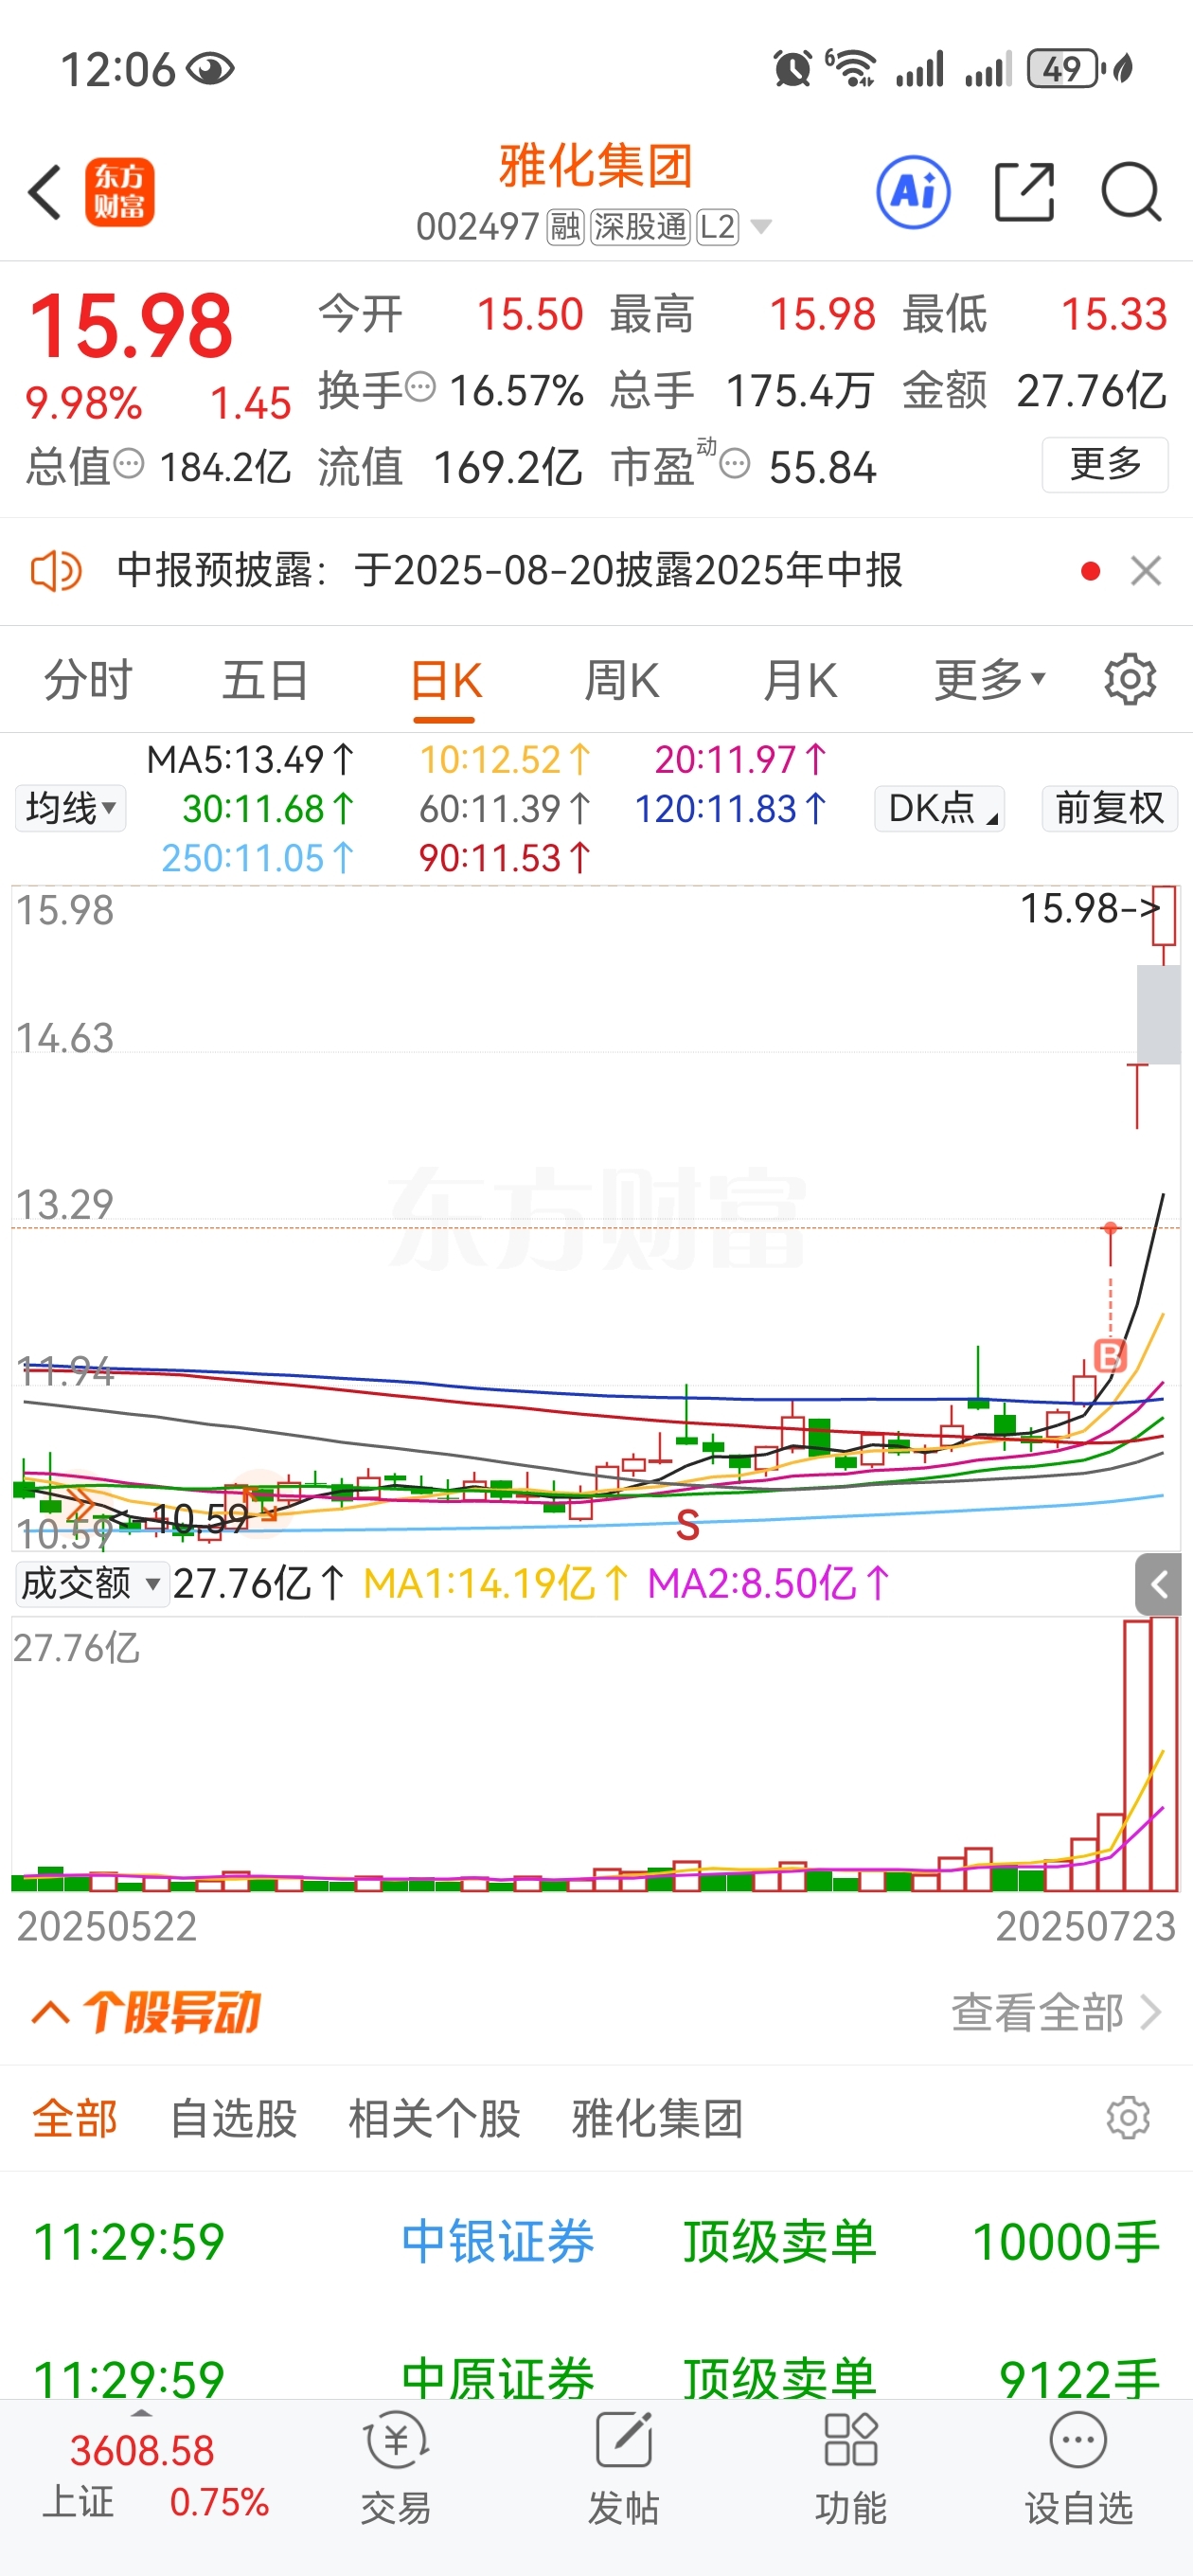The width and height of the screenshot is (1193, 2576).
Task: Tap the 总值 info icon
Action: pos(129,464)
